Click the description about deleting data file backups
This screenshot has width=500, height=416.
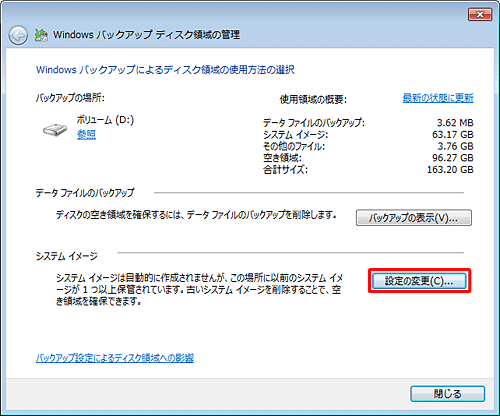tap(196, 215)
